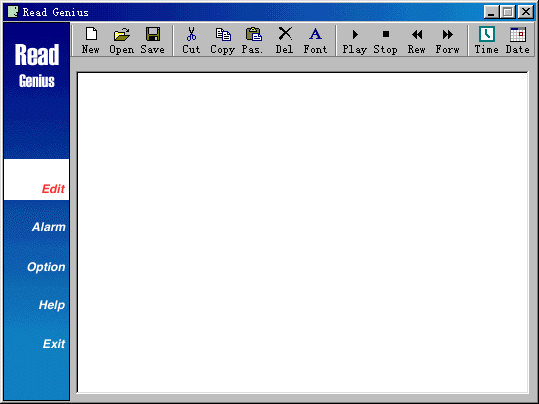The width and height of the screenshot is (539, 404).
Task: Create a new document with New icon
Action: pos(91,41)
